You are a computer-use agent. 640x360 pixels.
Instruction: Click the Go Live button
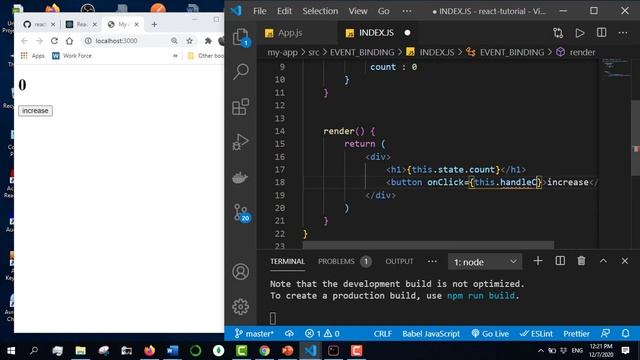(490, 333)
